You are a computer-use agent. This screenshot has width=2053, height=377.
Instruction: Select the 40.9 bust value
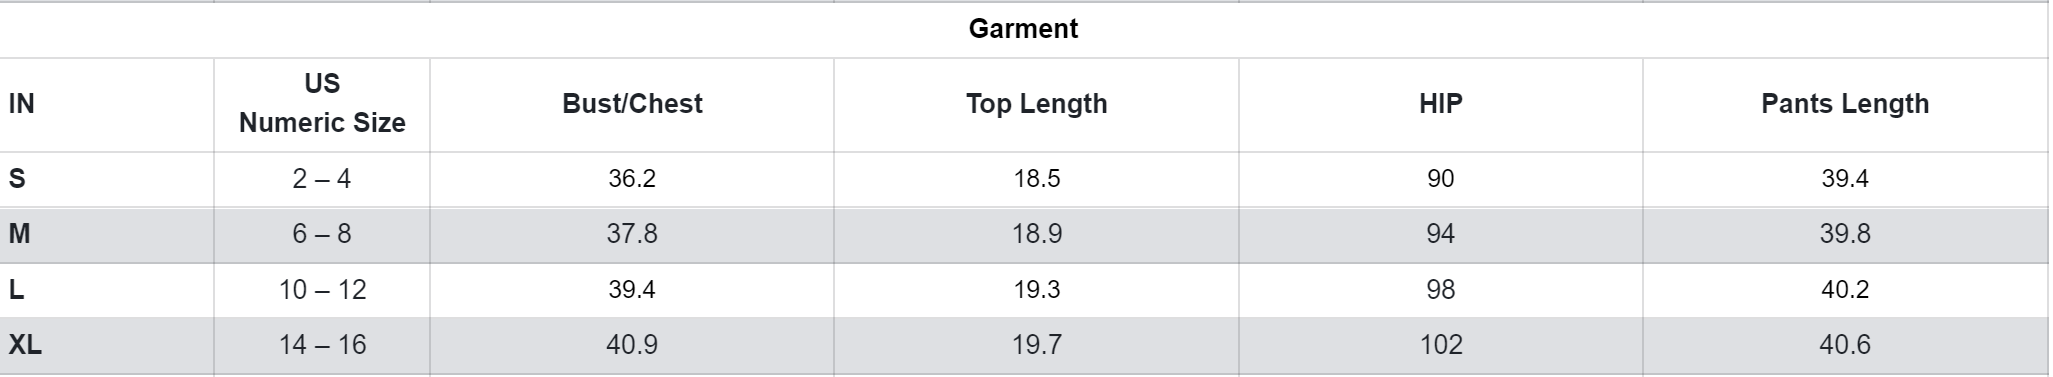pos(632,345)
